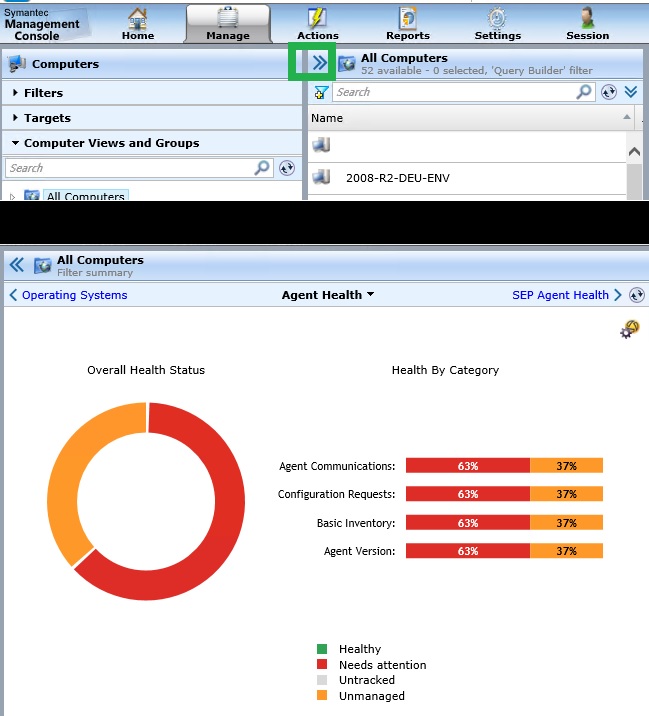Image resolution: width=649 pixels, height=716 pixels.
Task: Select All Computers in the tree
Action: coord(86,196)
